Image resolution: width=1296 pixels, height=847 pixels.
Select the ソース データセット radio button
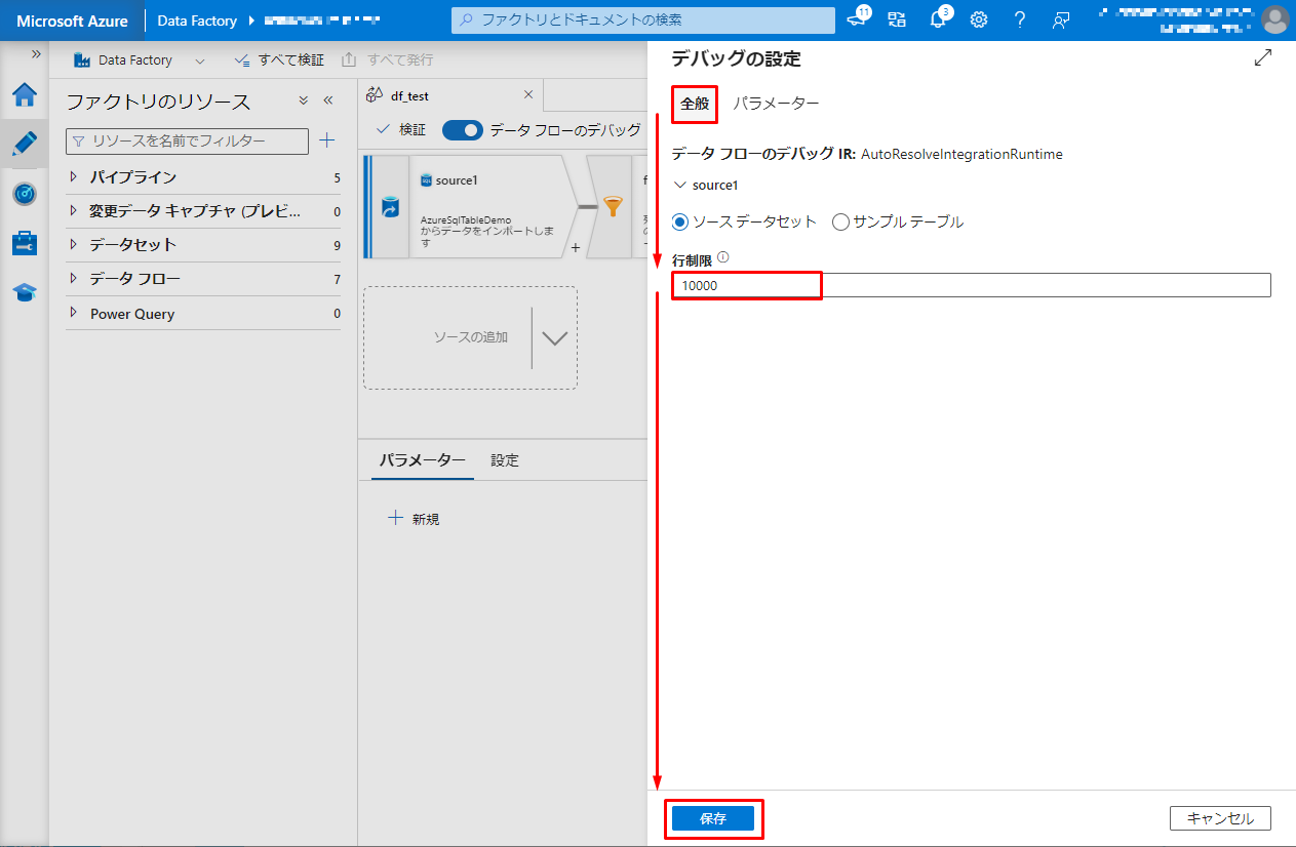pos(680,222)
